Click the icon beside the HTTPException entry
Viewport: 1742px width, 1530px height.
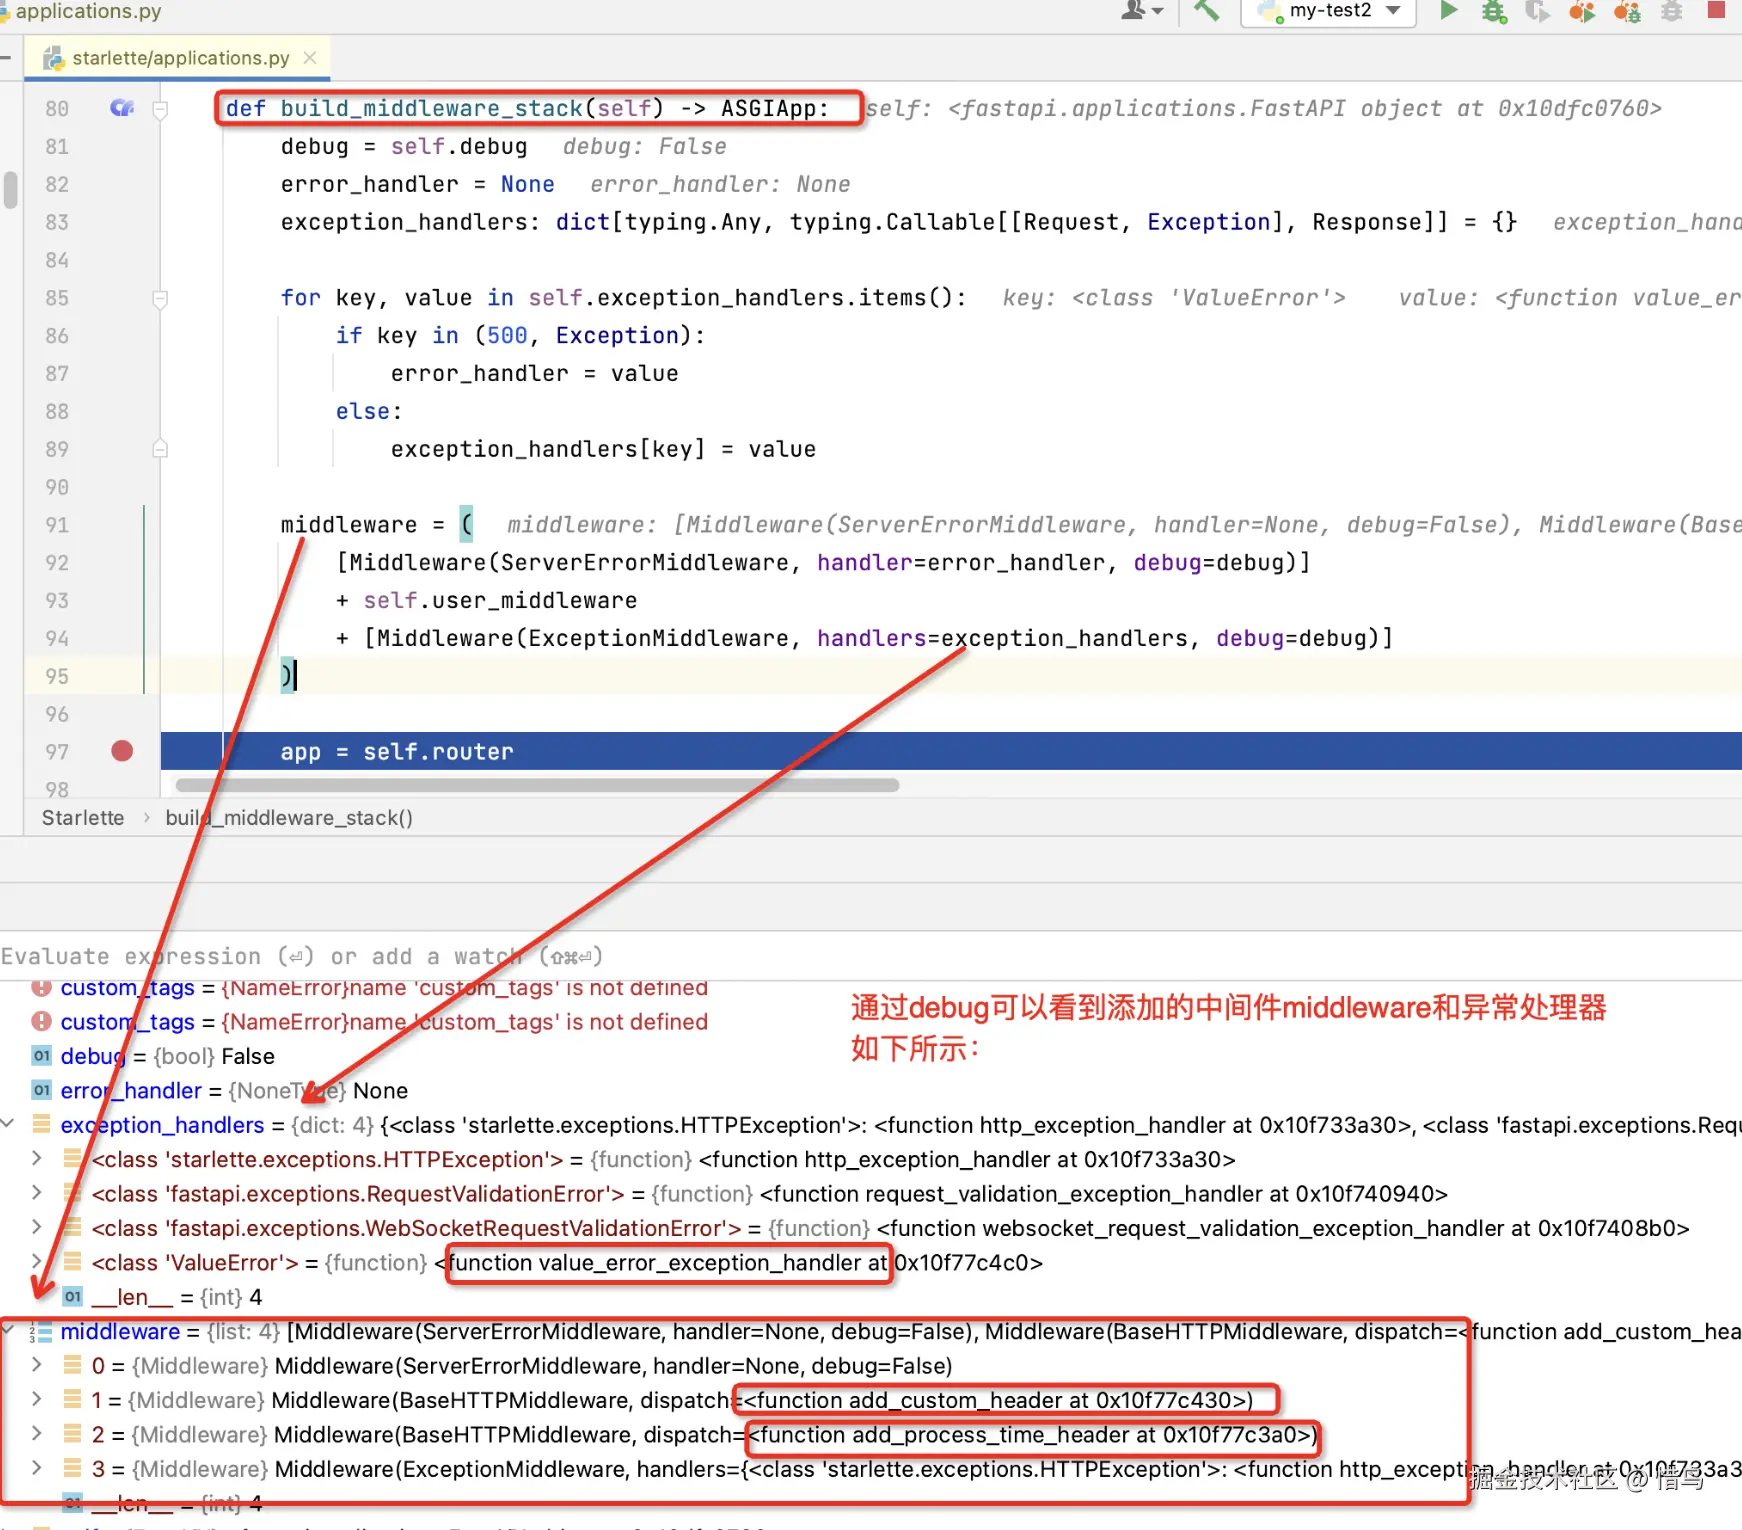pyautogui.click(x=72, y=1159)
